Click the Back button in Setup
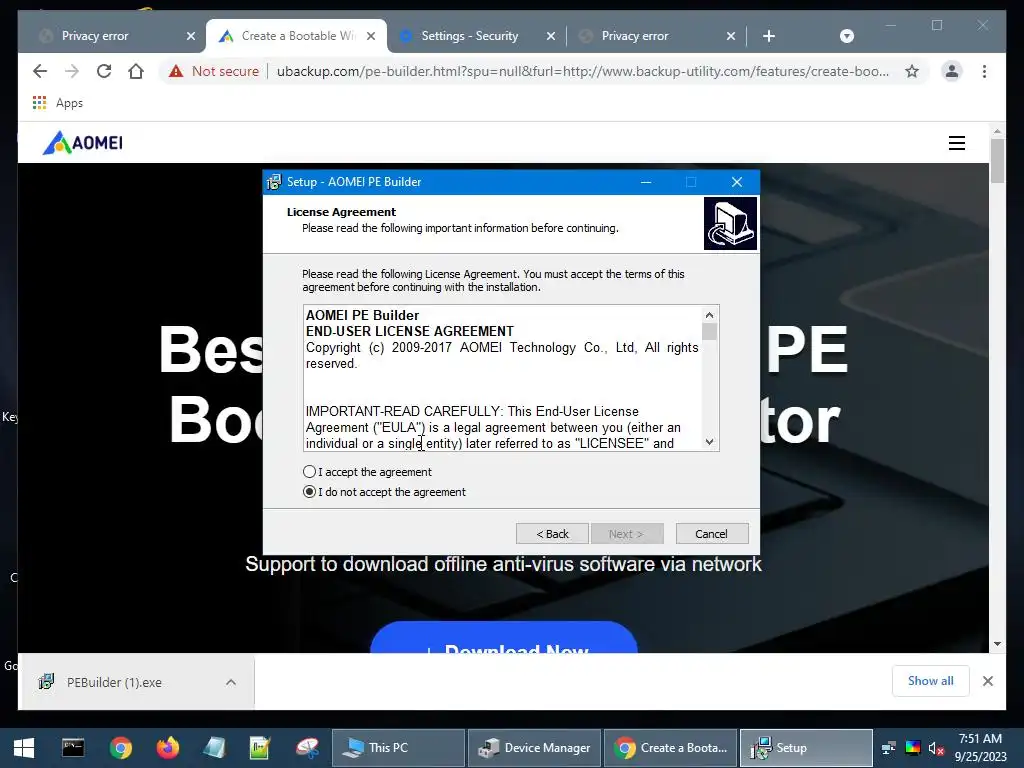The width and height of the screenshot is (1024, 768). tap(552, 534)
